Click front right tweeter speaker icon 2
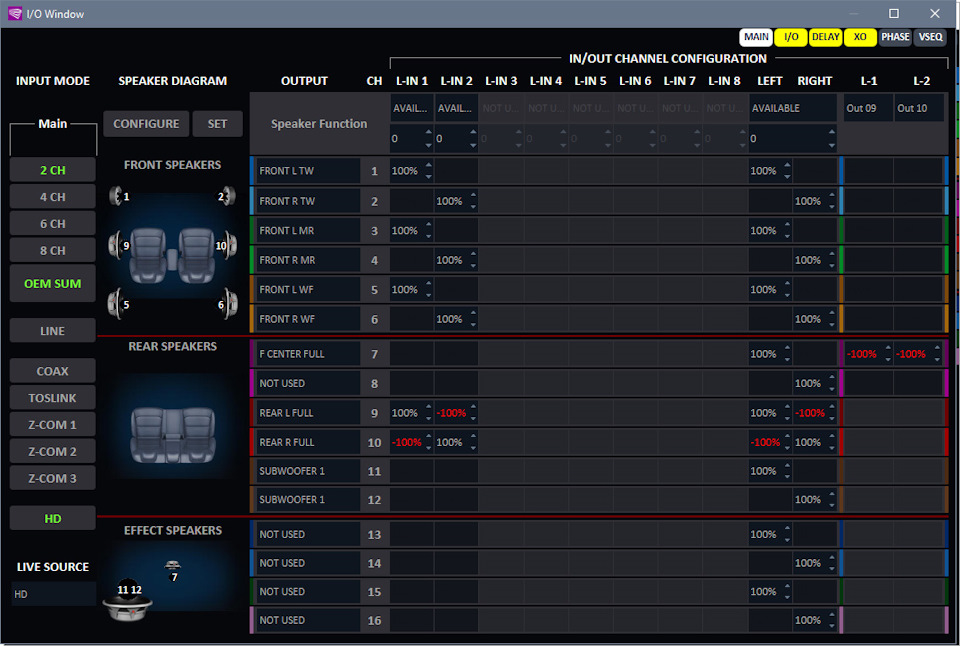Screen dimensions: 960x646 [229, 196]
